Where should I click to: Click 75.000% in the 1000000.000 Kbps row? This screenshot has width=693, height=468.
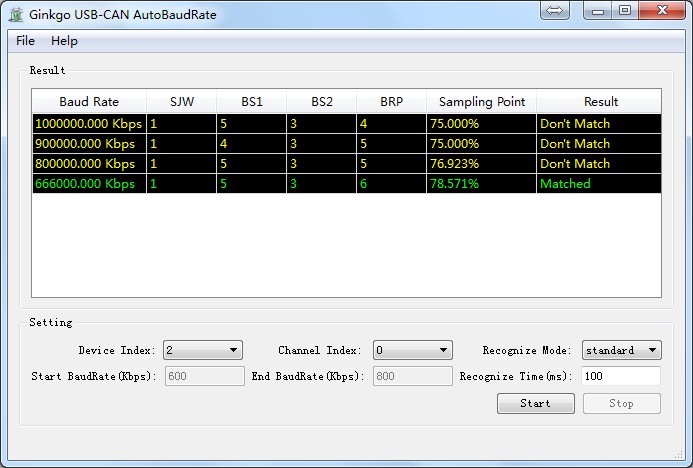coord(481,124)
